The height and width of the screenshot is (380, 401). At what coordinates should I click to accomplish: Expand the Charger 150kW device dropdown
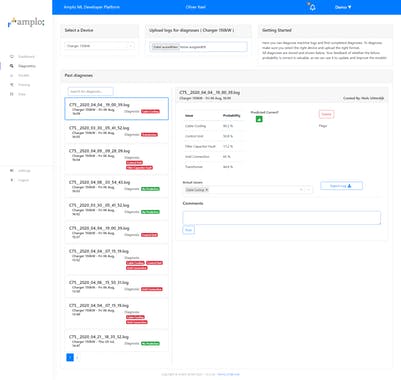99,46
